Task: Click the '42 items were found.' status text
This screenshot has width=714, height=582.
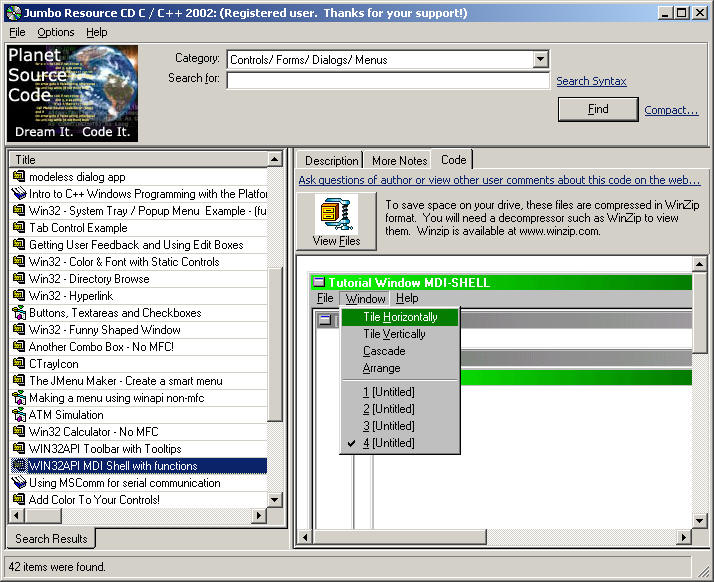Action: tap(57, 567)
